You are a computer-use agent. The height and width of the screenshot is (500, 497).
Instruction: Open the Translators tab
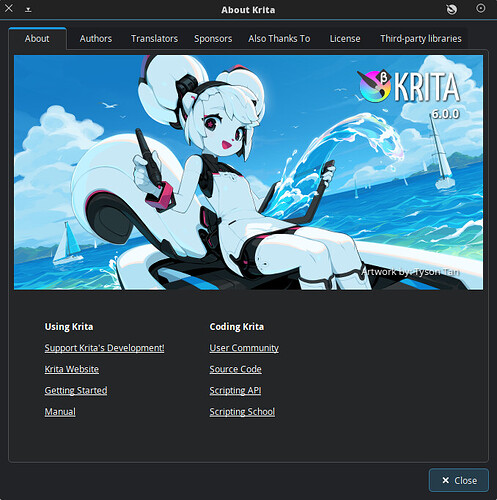point(154,39)
